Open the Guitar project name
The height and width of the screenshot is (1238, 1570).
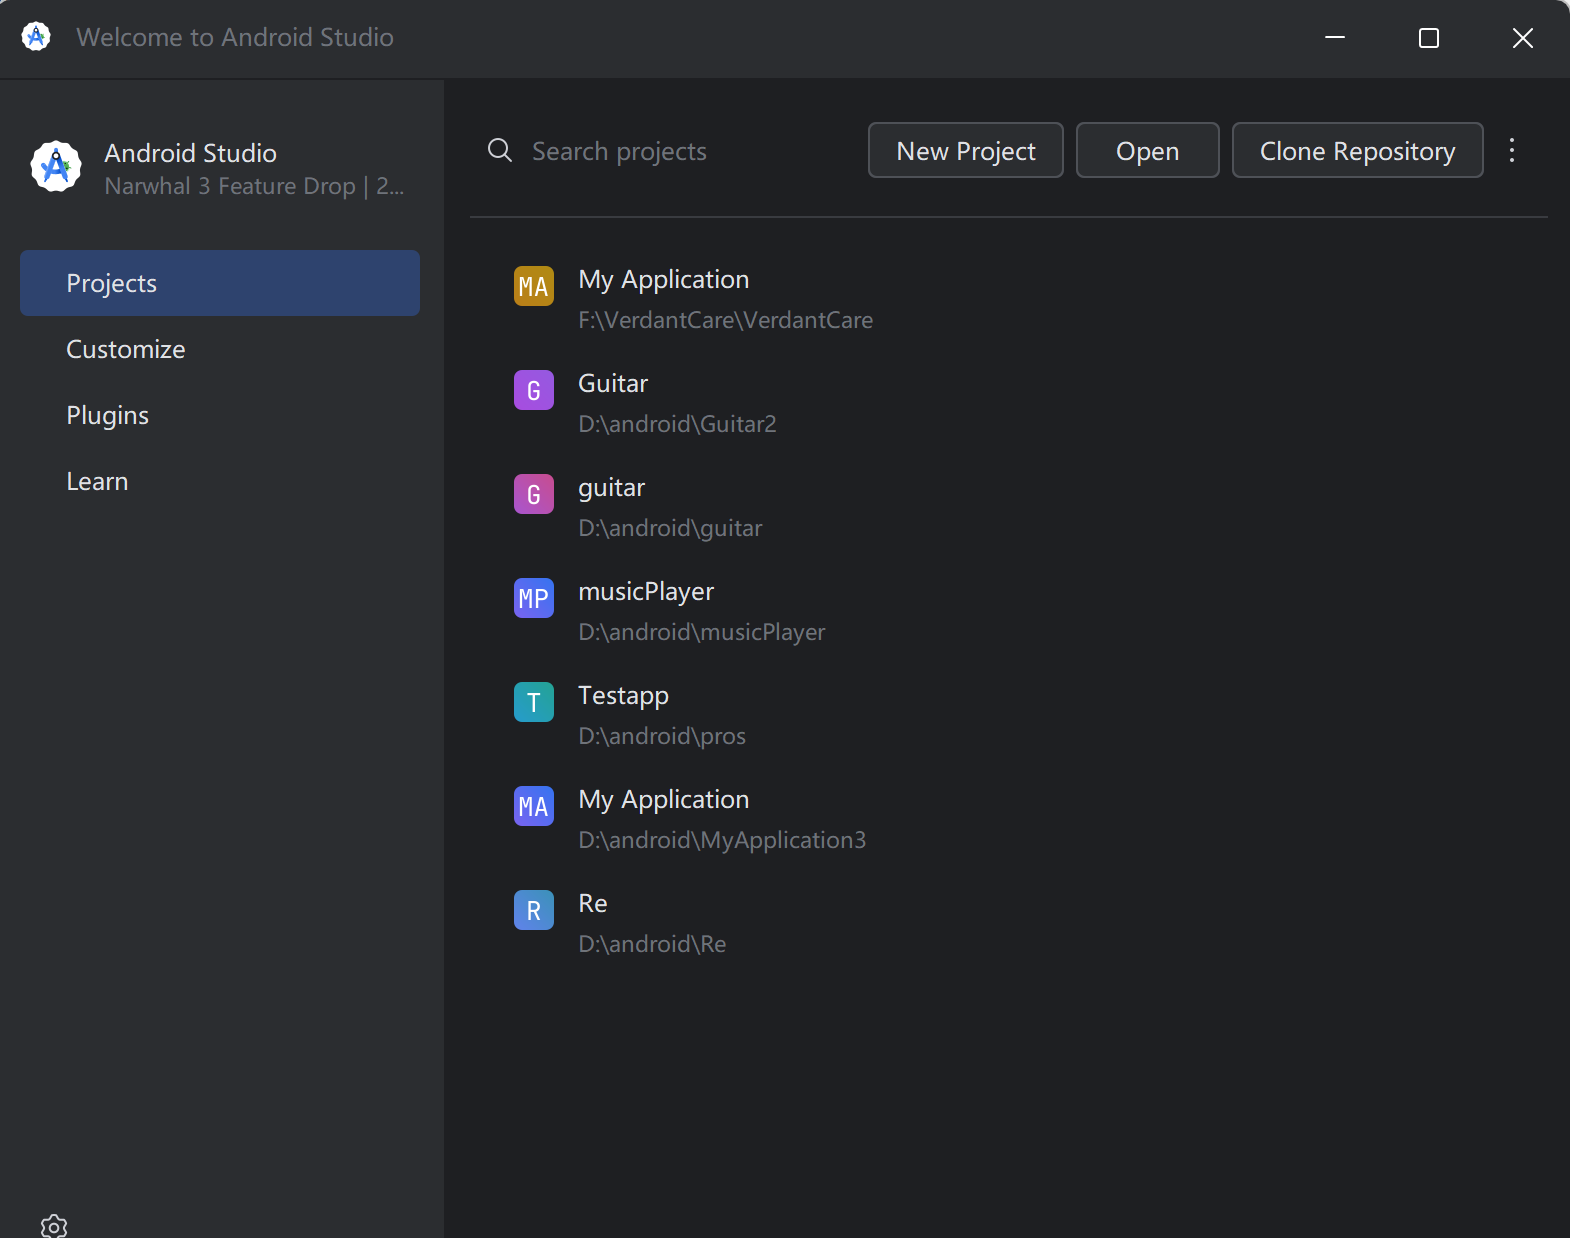613,383
